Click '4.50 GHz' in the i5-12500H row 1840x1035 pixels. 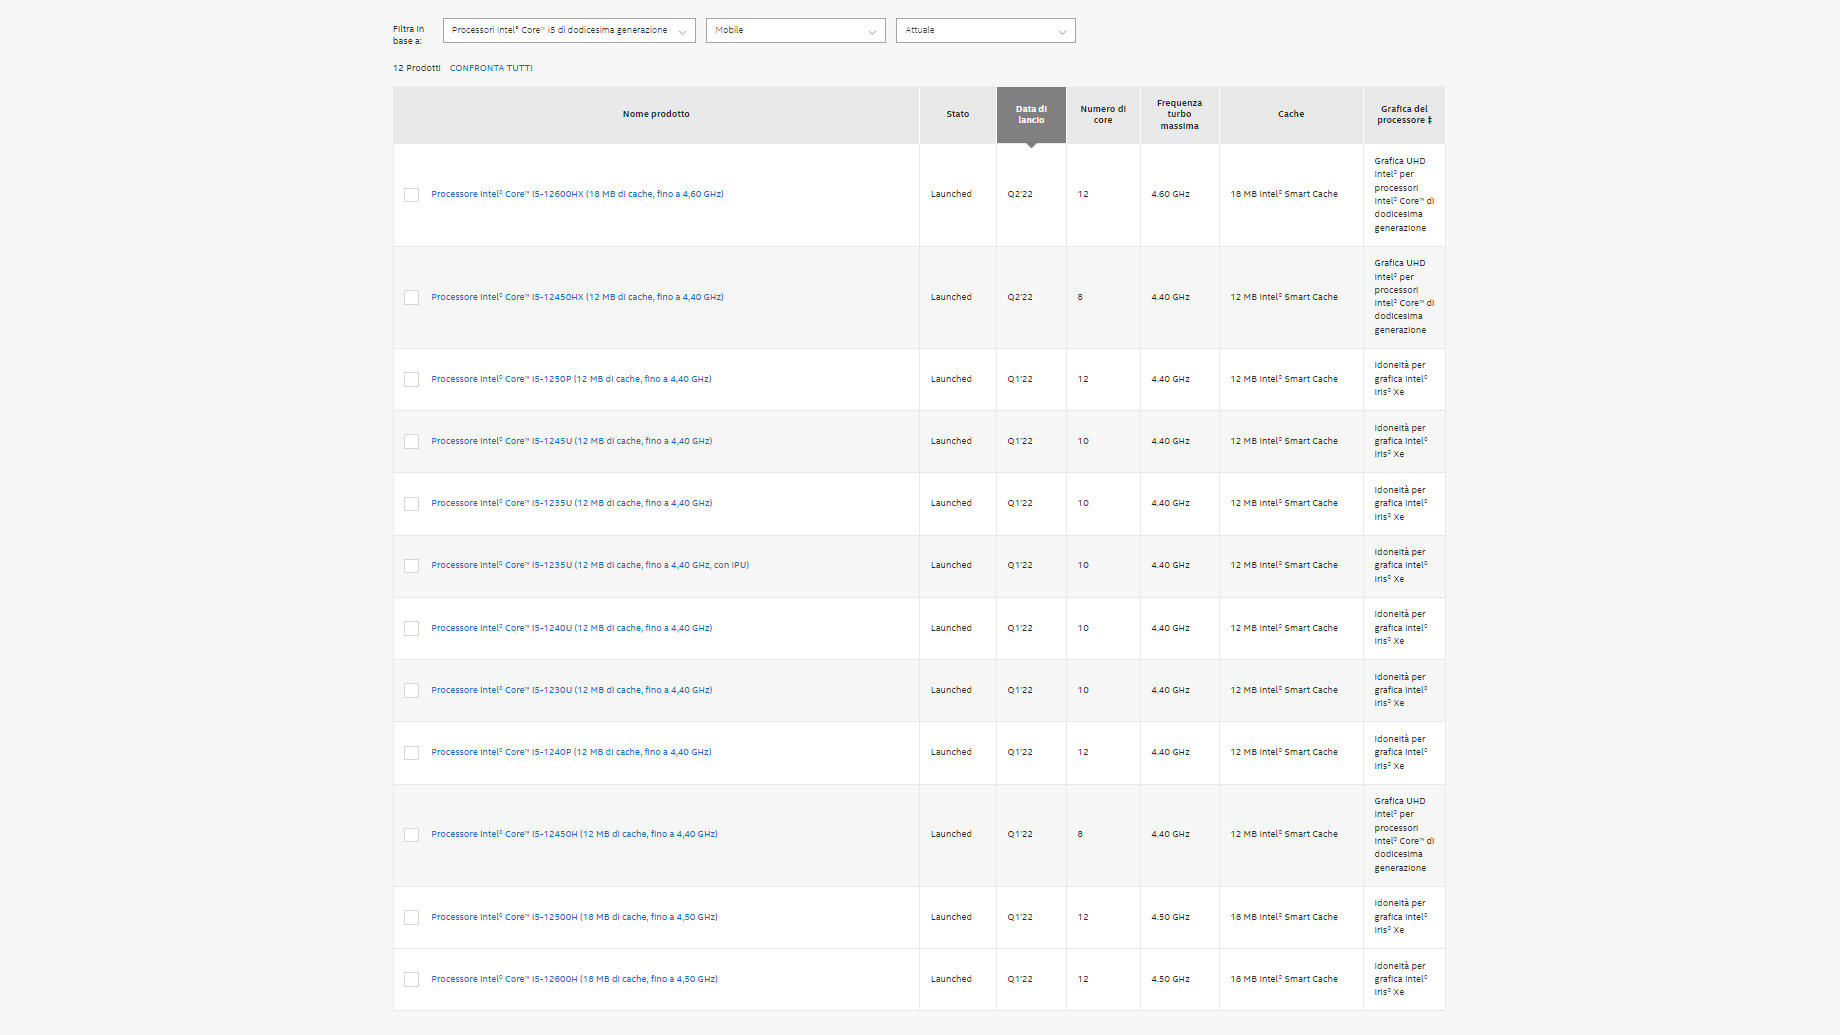point(1170,917)
